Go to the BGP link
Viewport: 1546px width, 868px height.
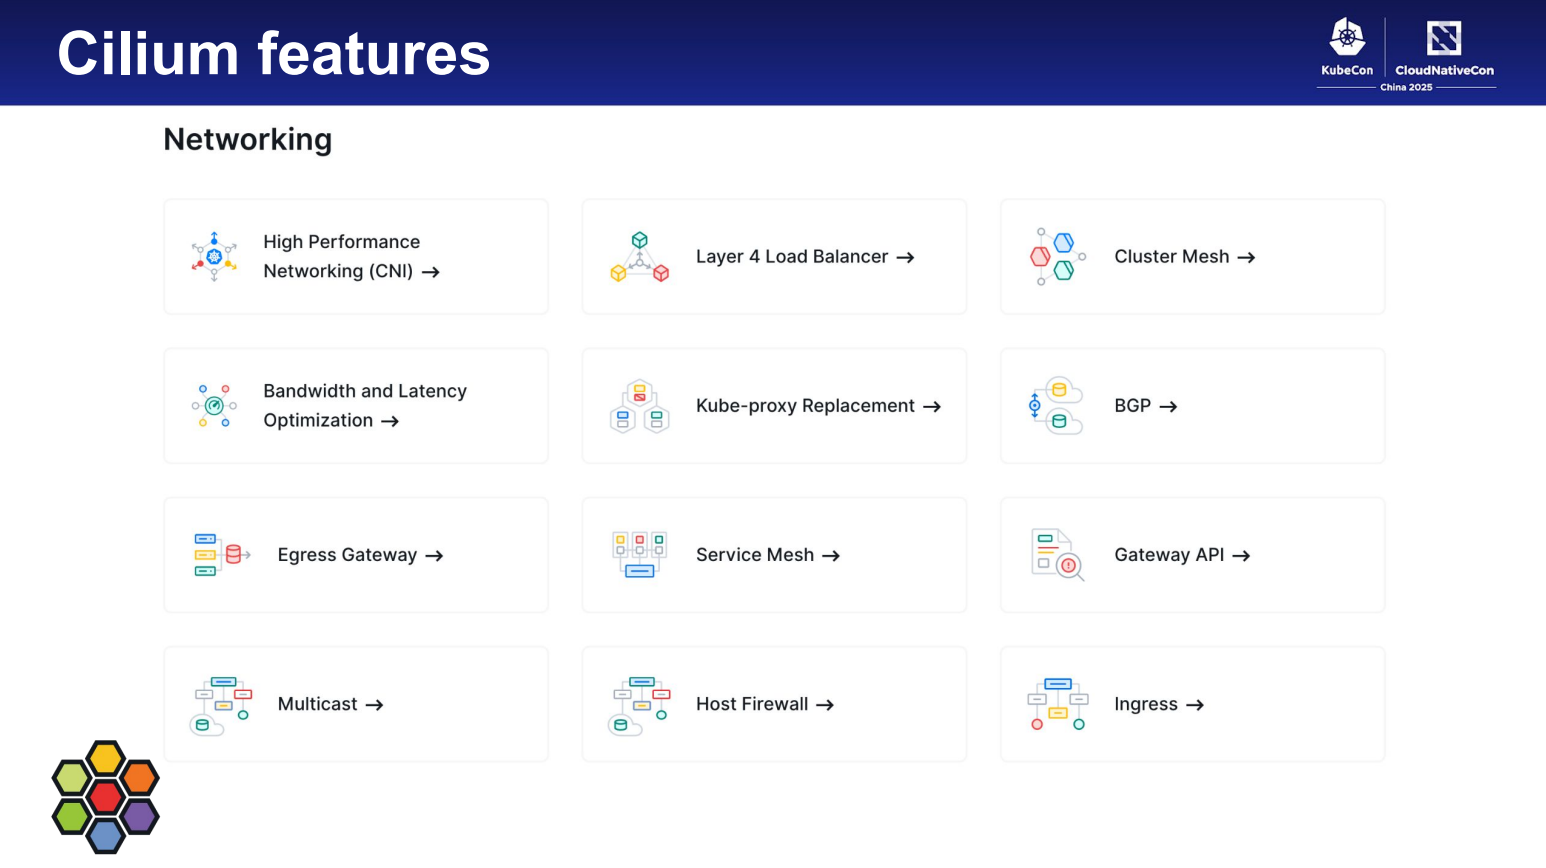pos(1146,406)
